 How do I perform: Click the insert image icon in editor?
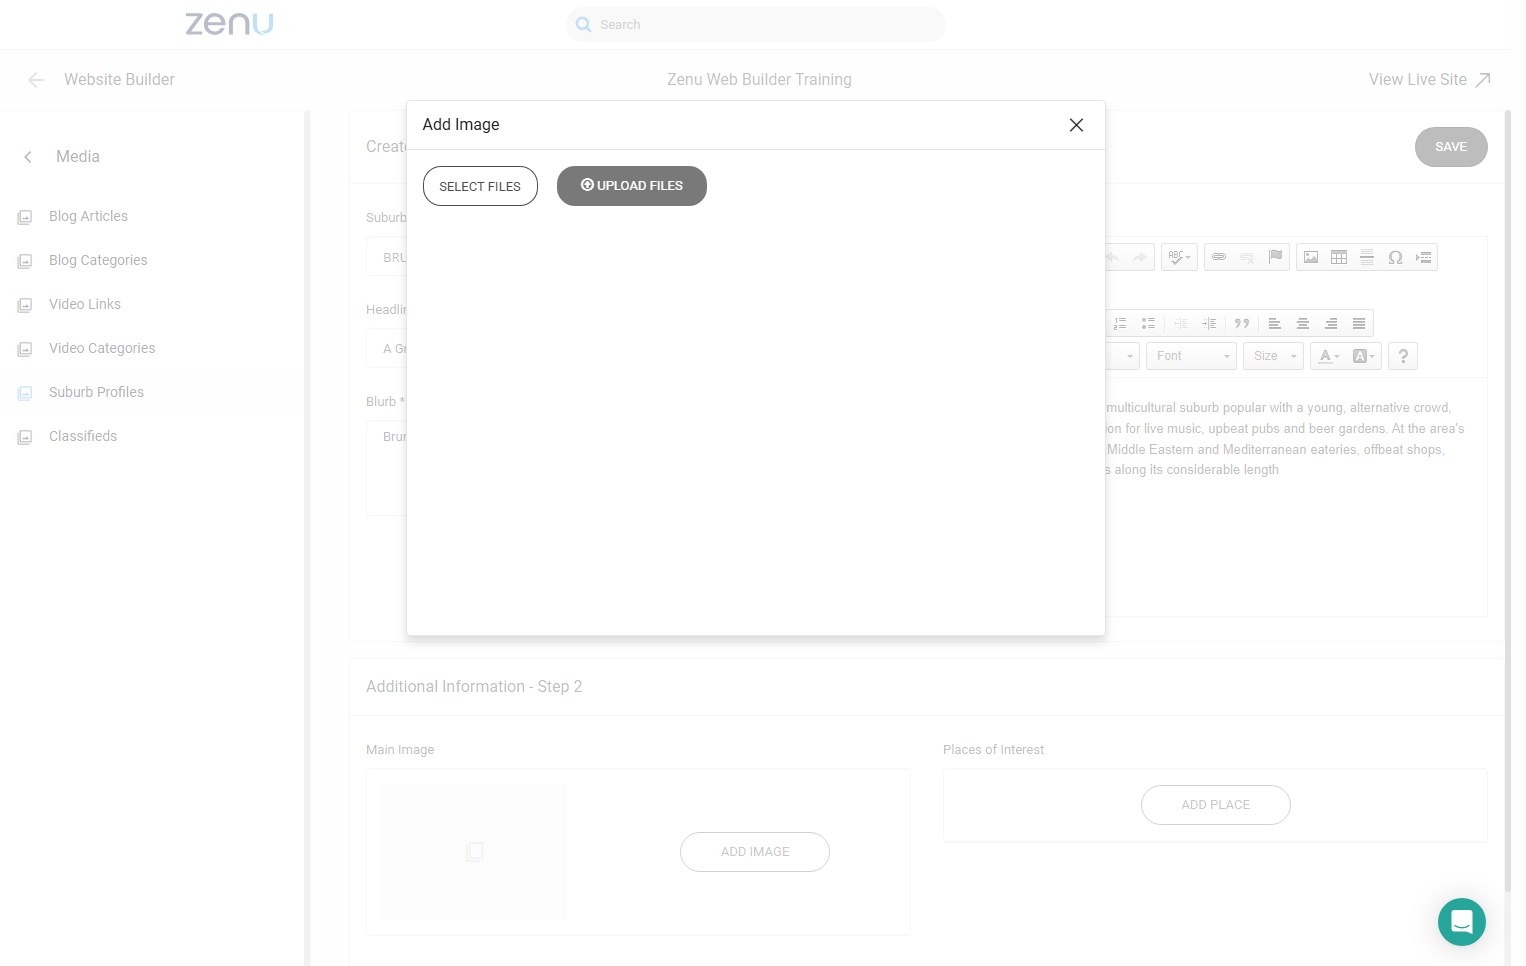[x=1311, y=257]
